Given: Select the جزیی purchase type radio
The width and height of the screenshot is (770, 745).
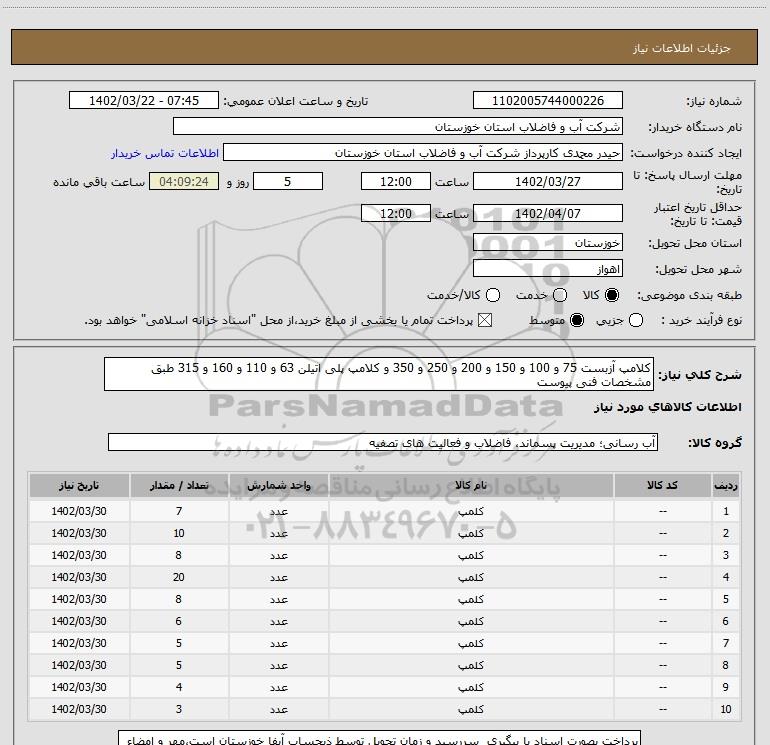Looking at the screenshot, I should point(636,320).
